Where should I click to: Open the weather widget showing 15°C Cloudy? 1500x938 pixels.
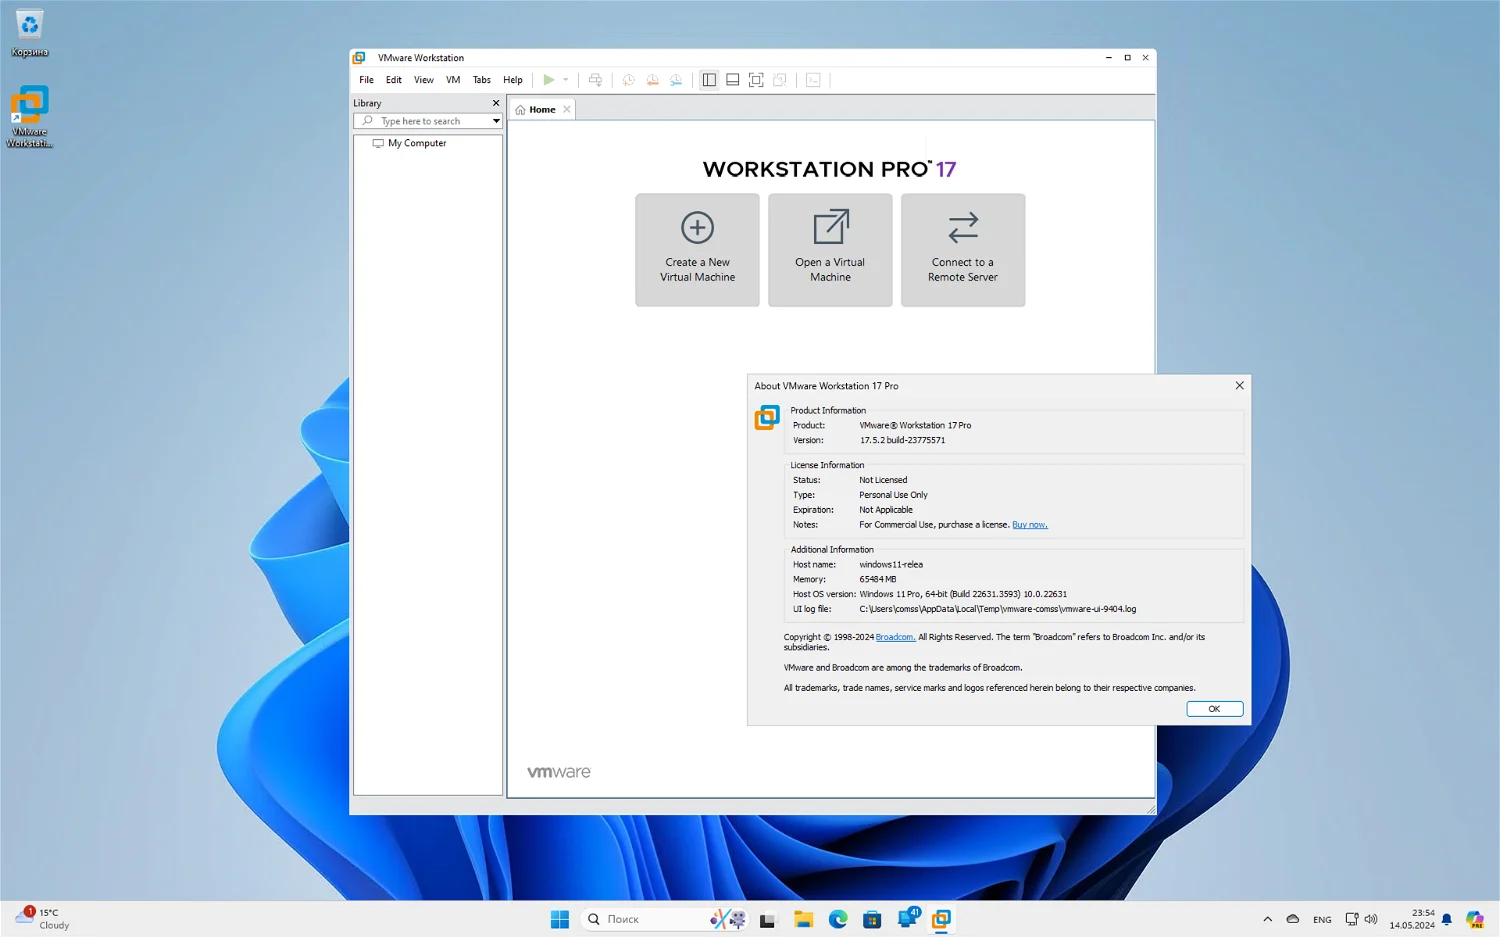[x=43, y=919]
